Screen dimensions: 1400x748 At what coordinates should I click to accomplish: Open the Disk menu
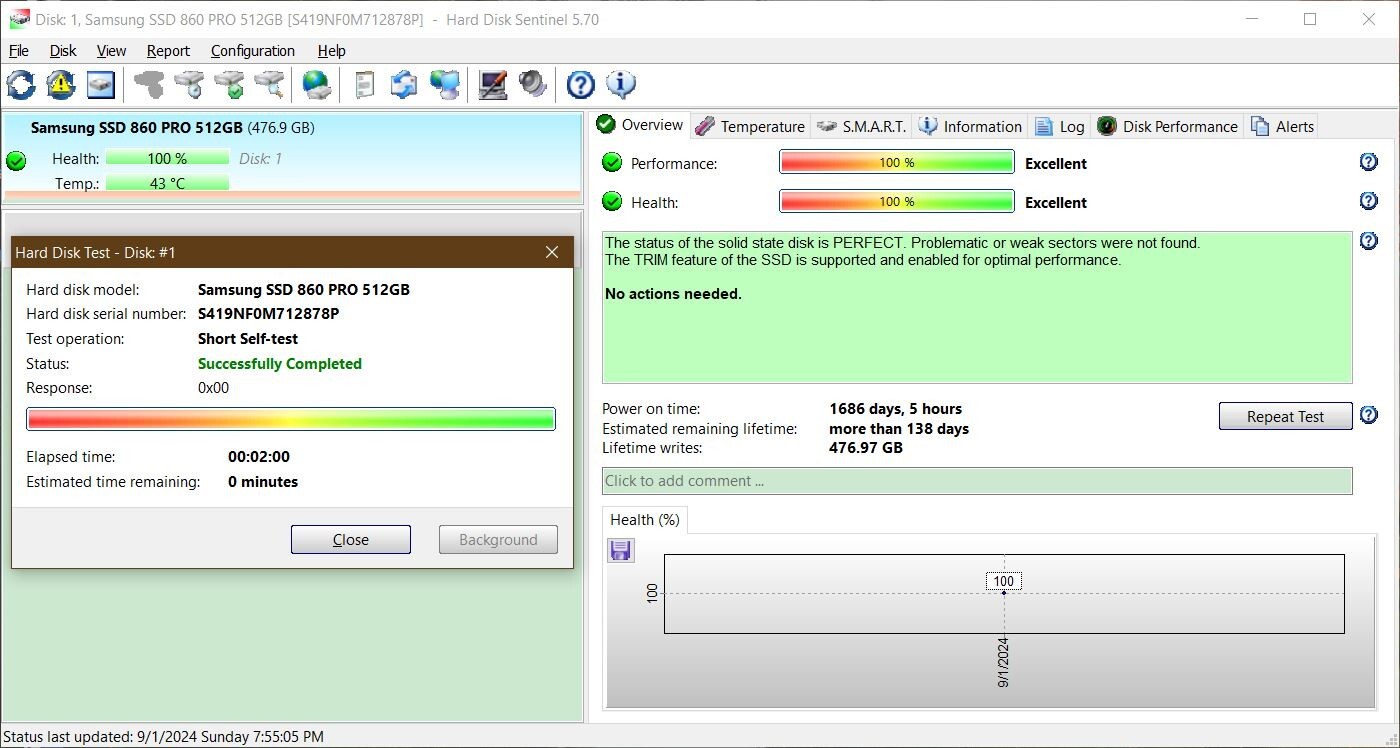pyautogui.click(x=63, y=50)
